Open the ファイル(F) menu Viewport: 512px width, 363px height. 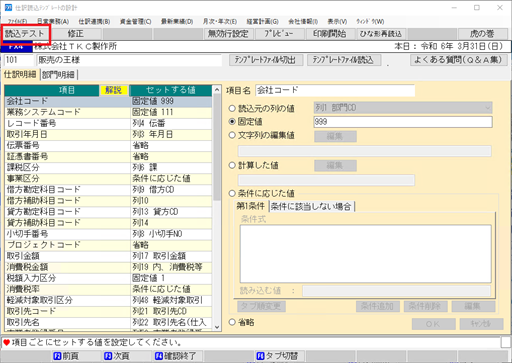point(17,22)
